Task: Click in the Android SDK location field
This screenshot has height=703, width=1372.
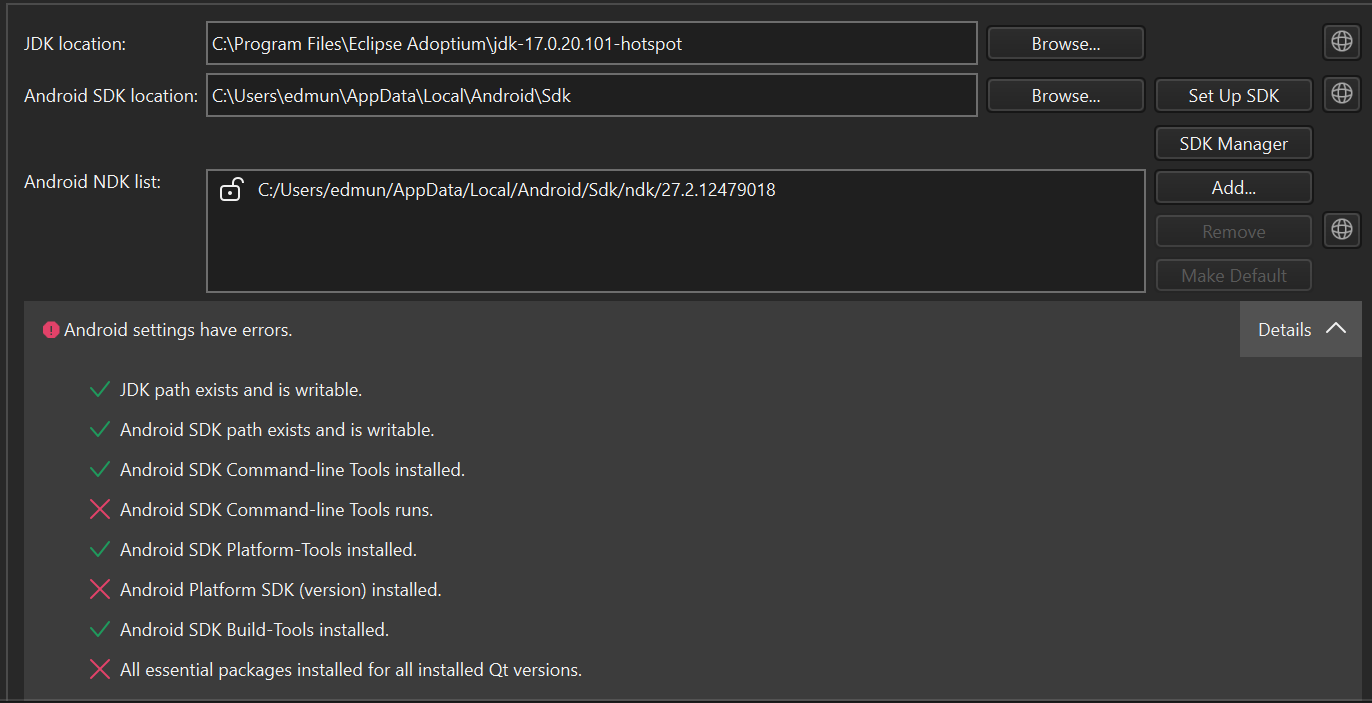Action: 592,95
